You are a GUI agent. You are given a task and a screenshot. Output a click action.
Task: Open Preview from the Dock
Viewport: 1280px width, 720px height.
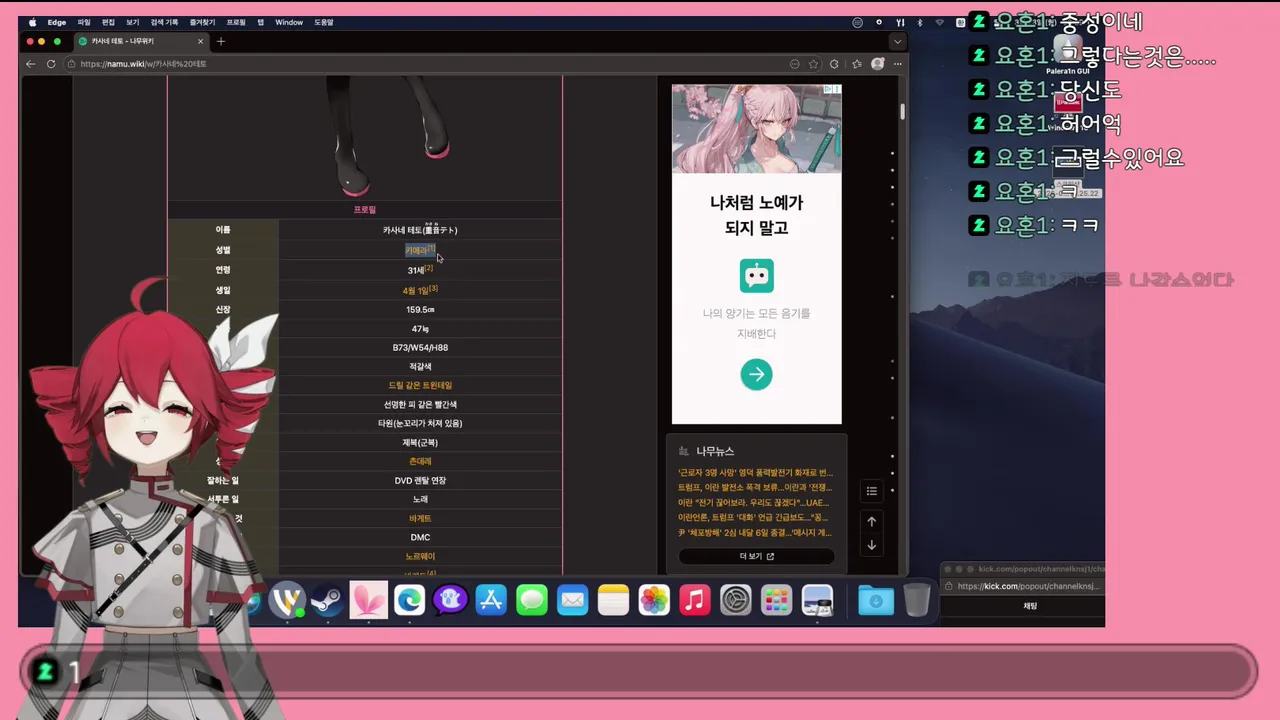click(x=817, y=601)
